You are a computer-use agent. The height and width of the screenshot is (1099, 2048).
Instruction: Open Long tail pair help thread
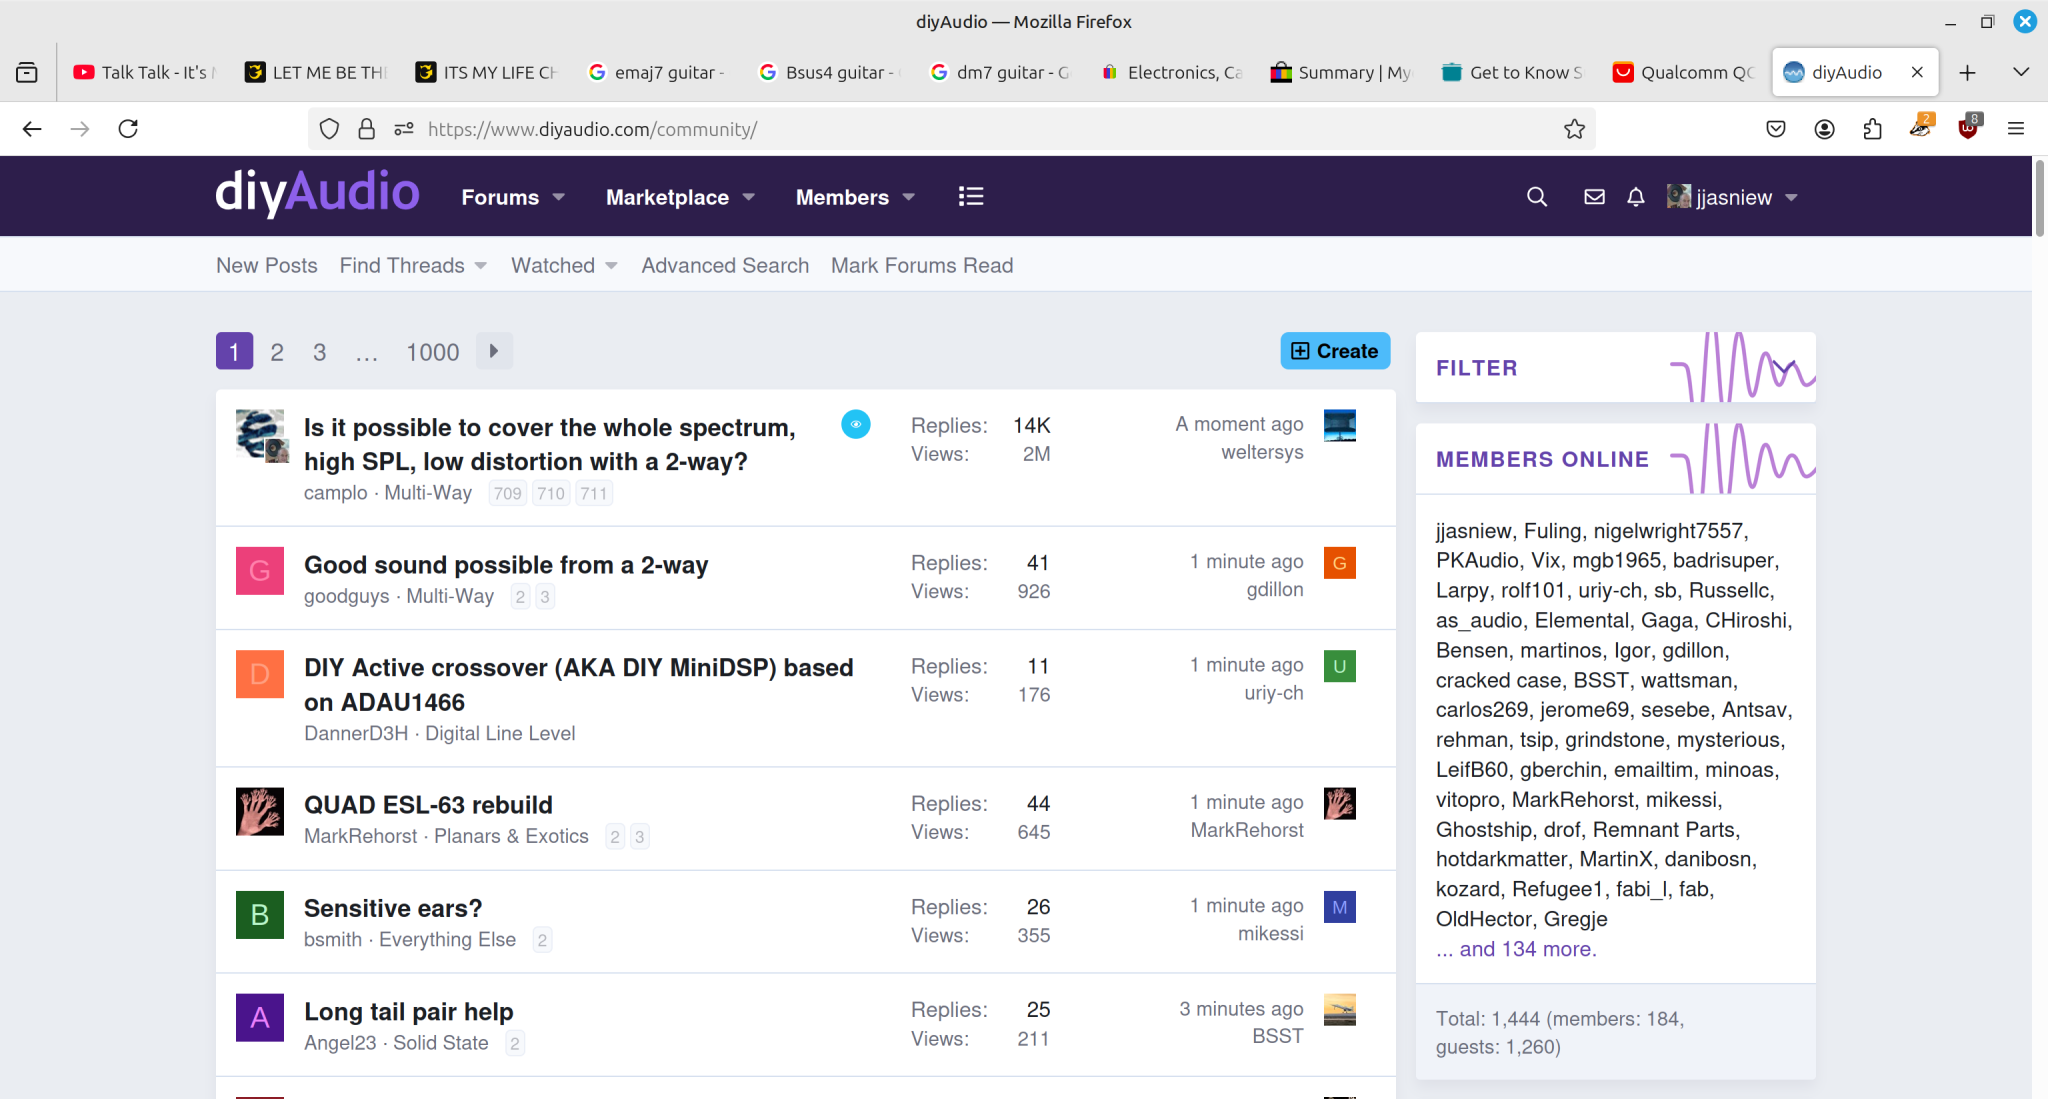click(408, 1011)
